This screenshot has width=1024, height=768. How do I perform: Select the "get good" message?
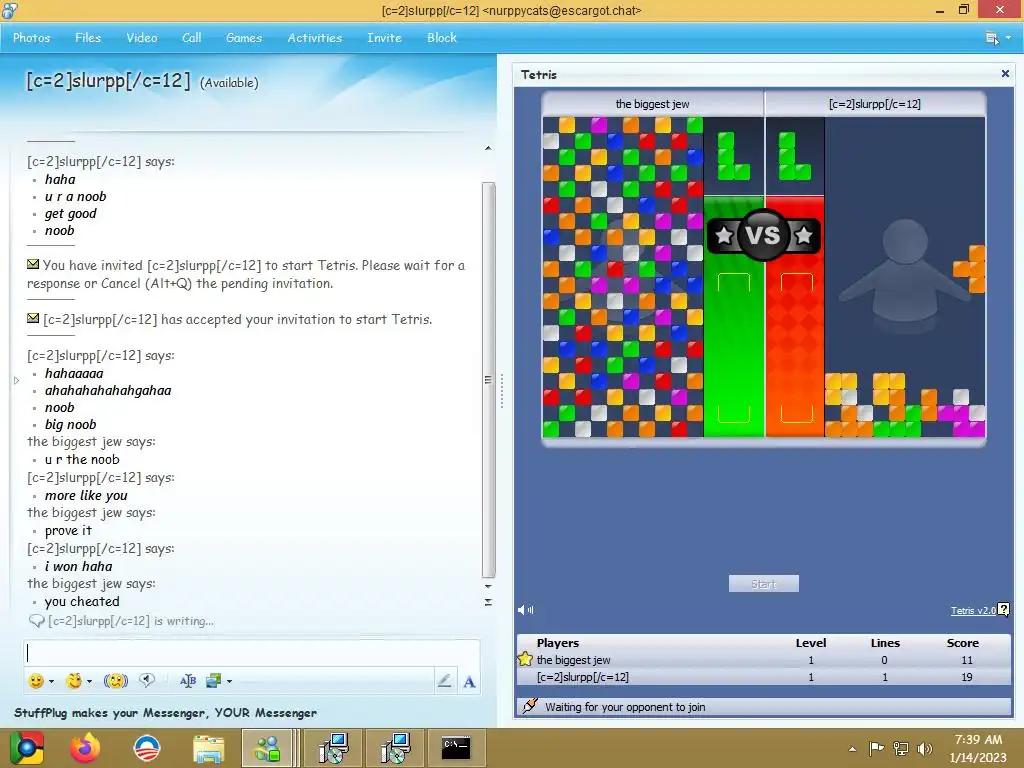tap(71, 214)
